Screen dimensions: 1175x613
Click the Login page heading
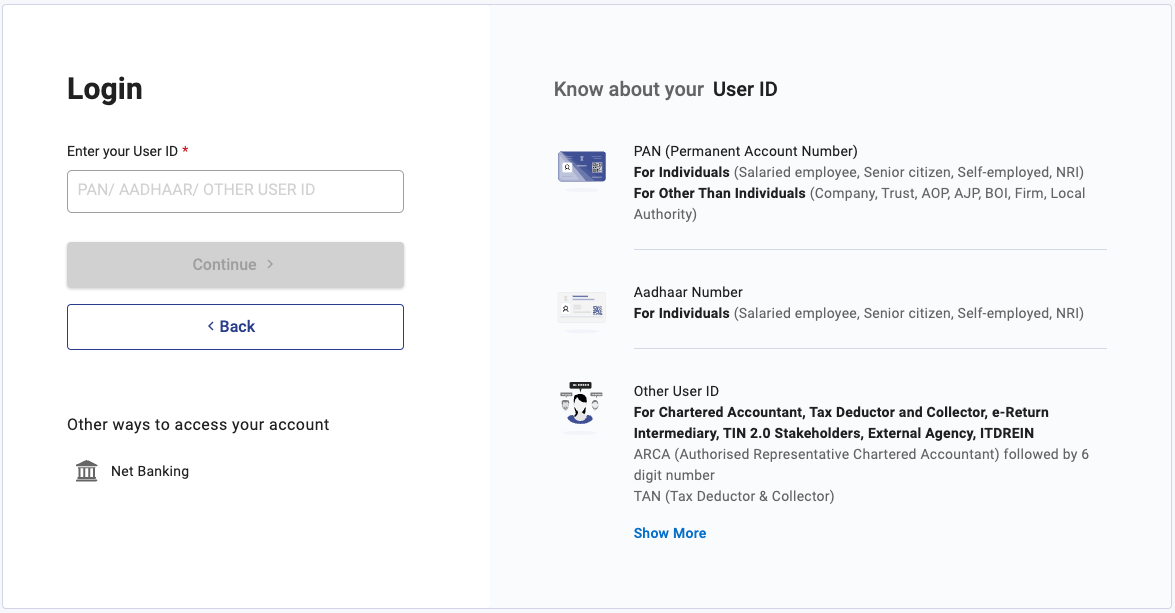tap(104, 89)
